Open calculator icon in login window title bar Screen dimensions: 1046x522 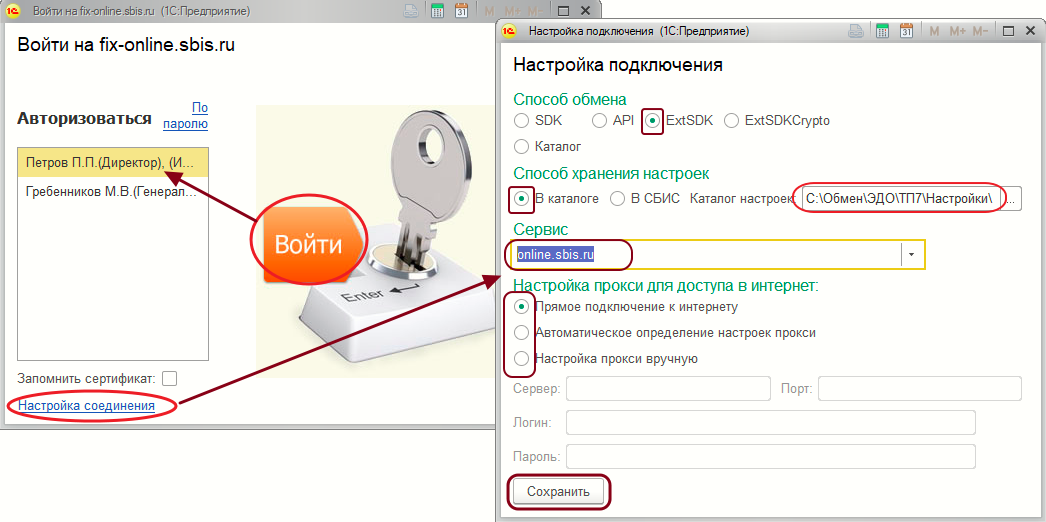437,10
